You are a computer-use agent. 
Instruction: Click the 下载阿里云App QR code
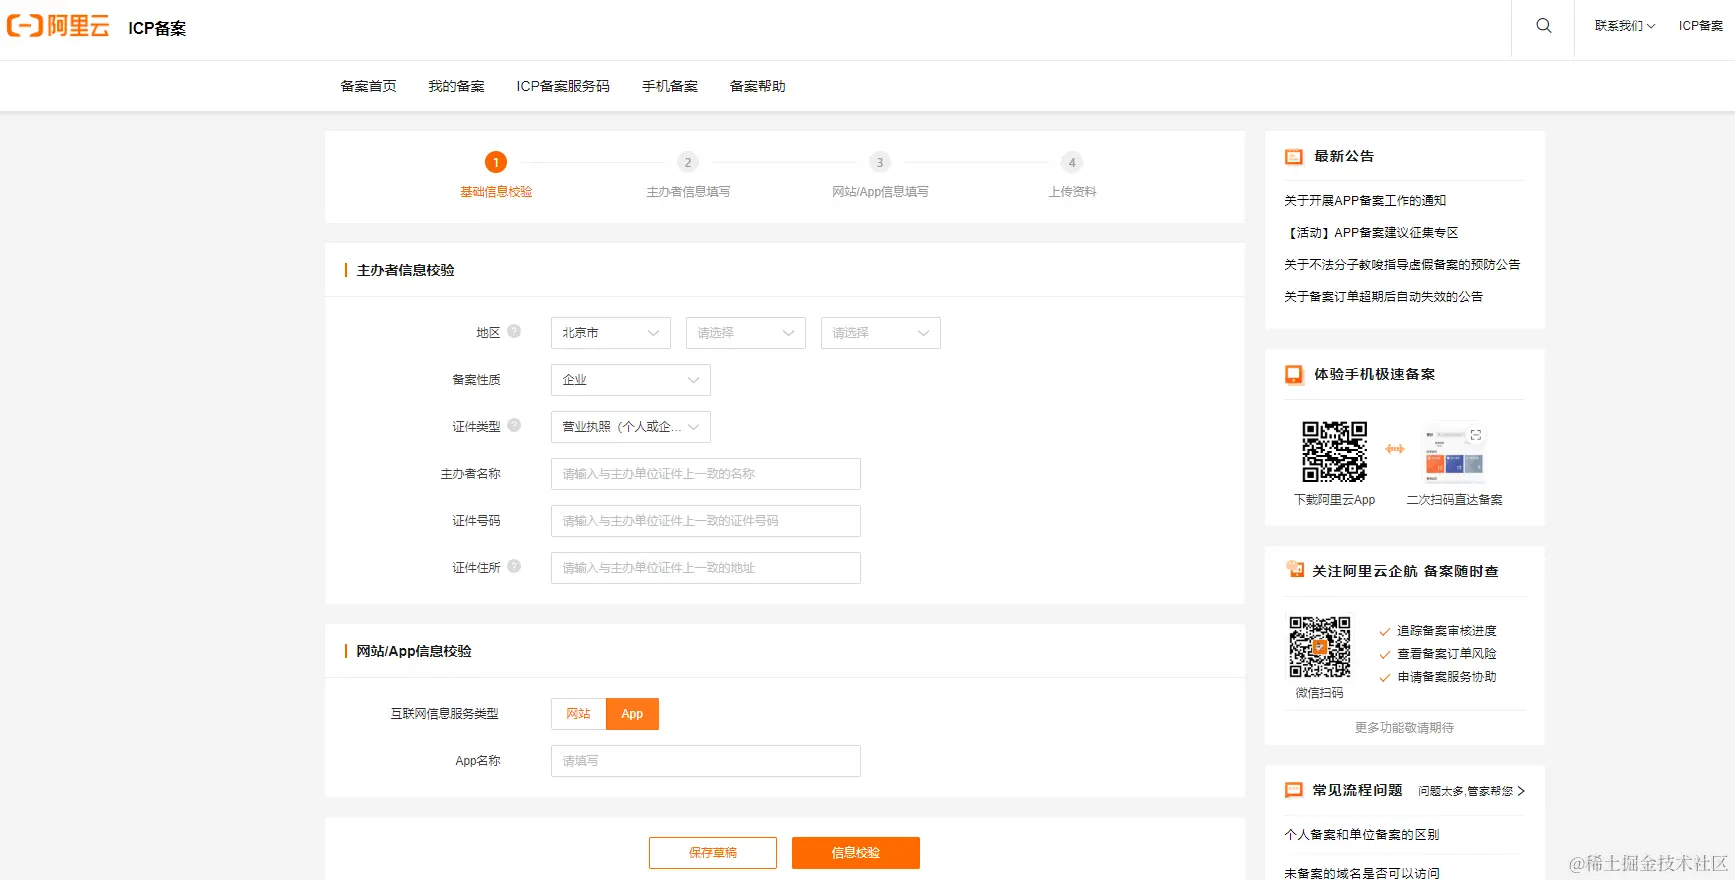point(1334,451)
